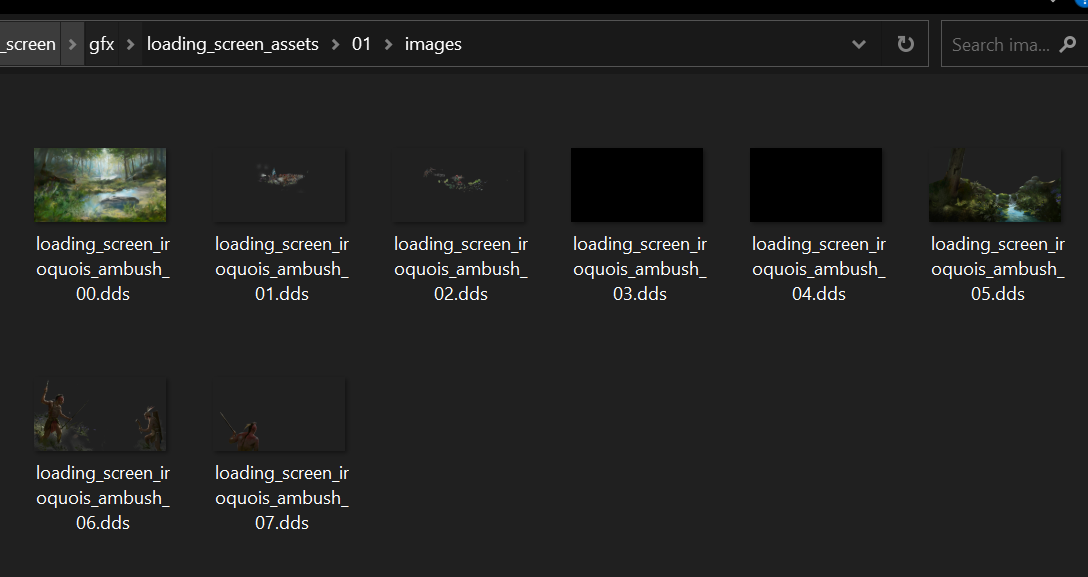Expand the chevron after loading_screen_assets breadcrumb
The image size is (1088, 577).
click(336, 44)
